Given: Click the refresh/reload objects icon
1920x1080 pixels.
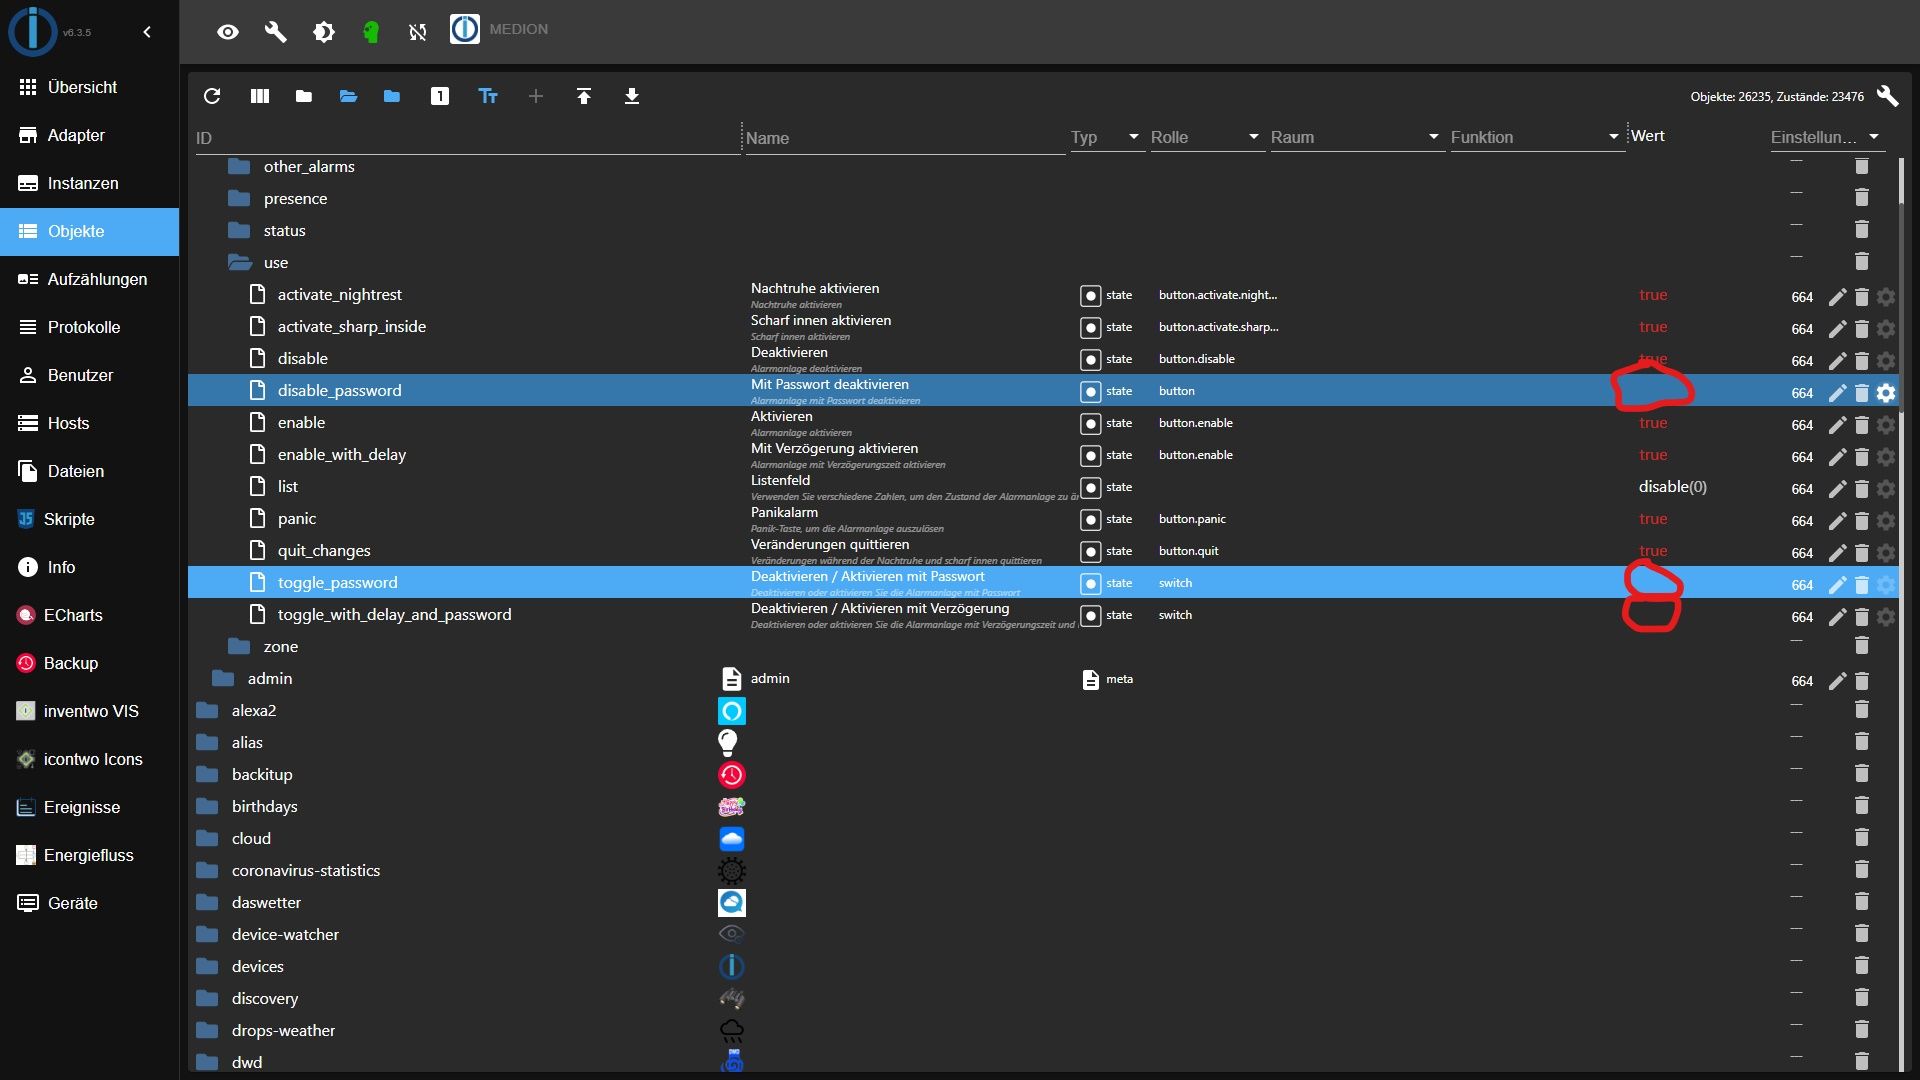Looking at the screenshot, I should [212, 95].
